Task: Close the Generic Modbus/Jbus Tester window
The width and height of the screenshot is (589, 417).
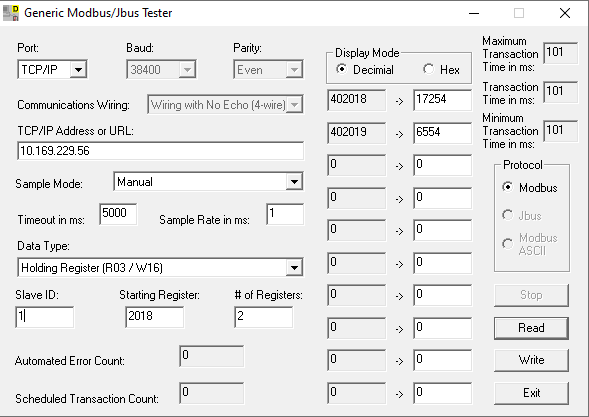Action: 565,13
